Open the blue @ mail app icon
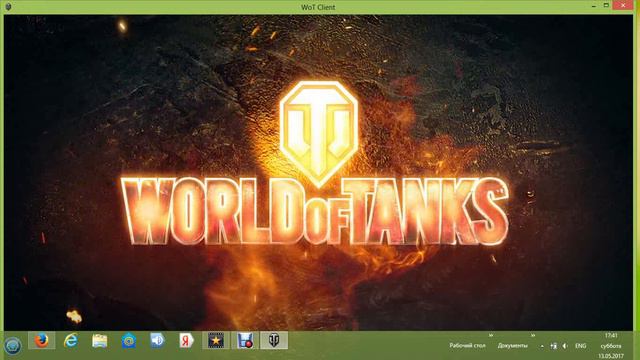The height and width of the screenshot is (360, 640). click(129, 340)
